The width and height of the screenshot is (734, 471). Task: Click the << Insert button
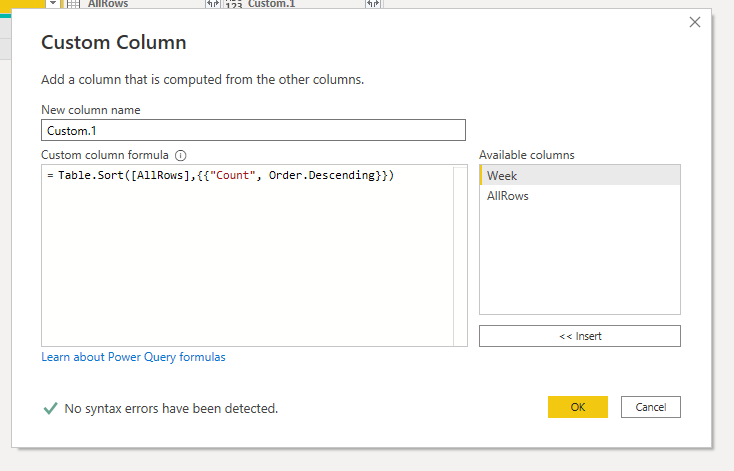(x=580, y=336)
